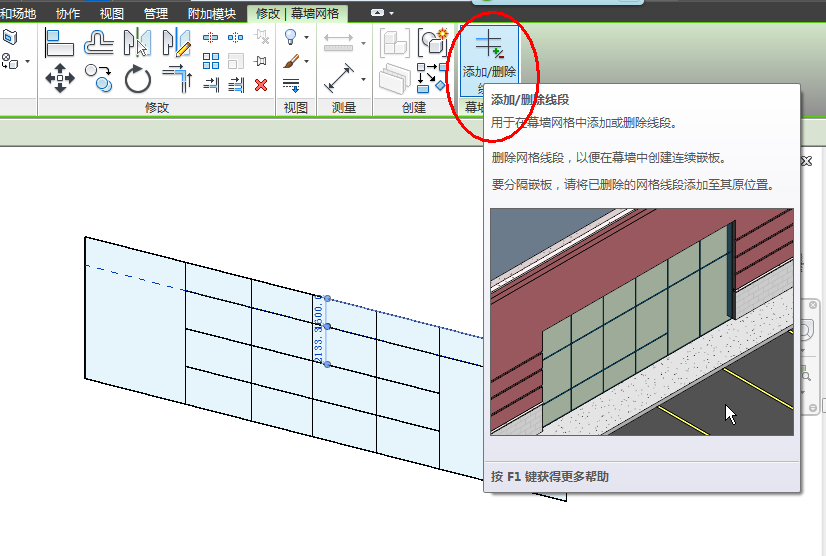Screen dimensions: 826x556
Task: Activate the Rotate tool
Action: pyautogui.click(x=137, y=79)
